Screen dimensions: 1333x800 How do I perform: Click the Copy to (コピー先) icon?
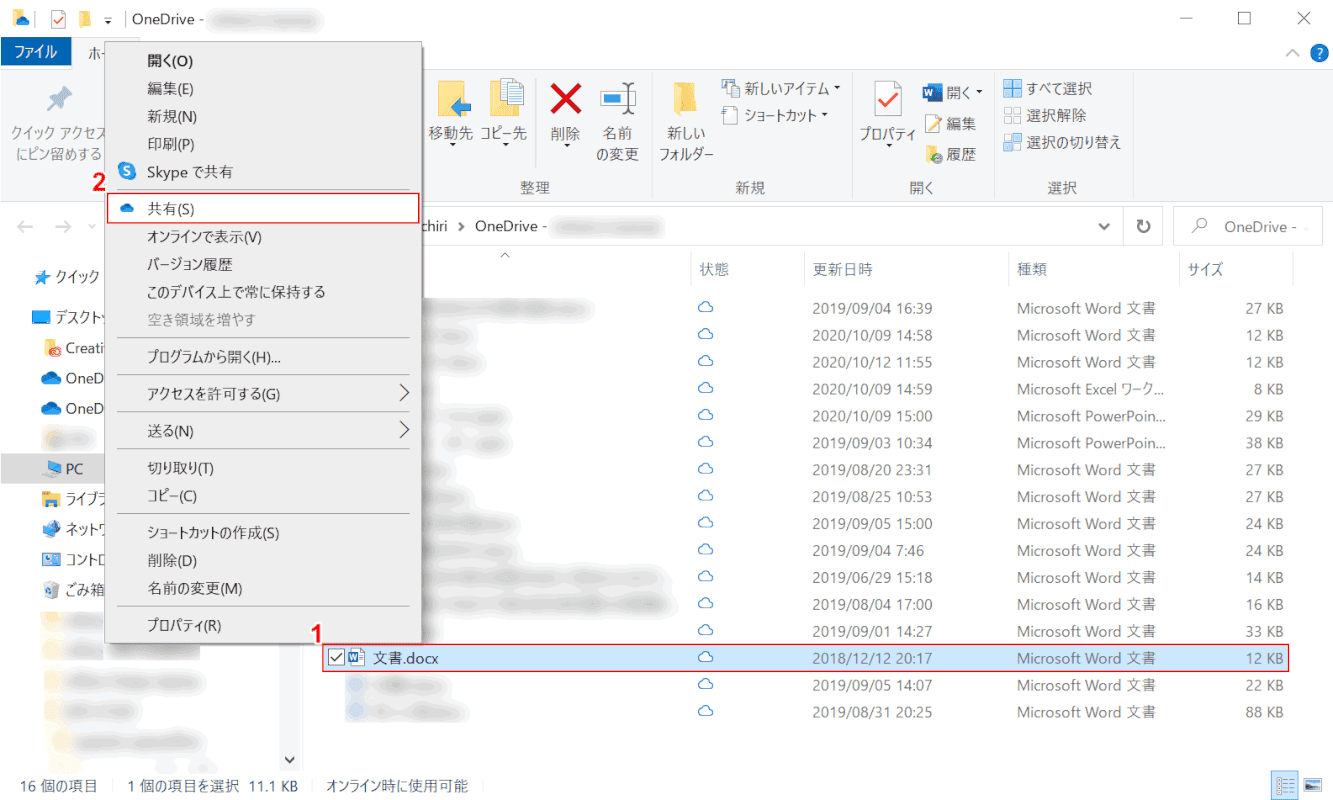pos(508,98)
